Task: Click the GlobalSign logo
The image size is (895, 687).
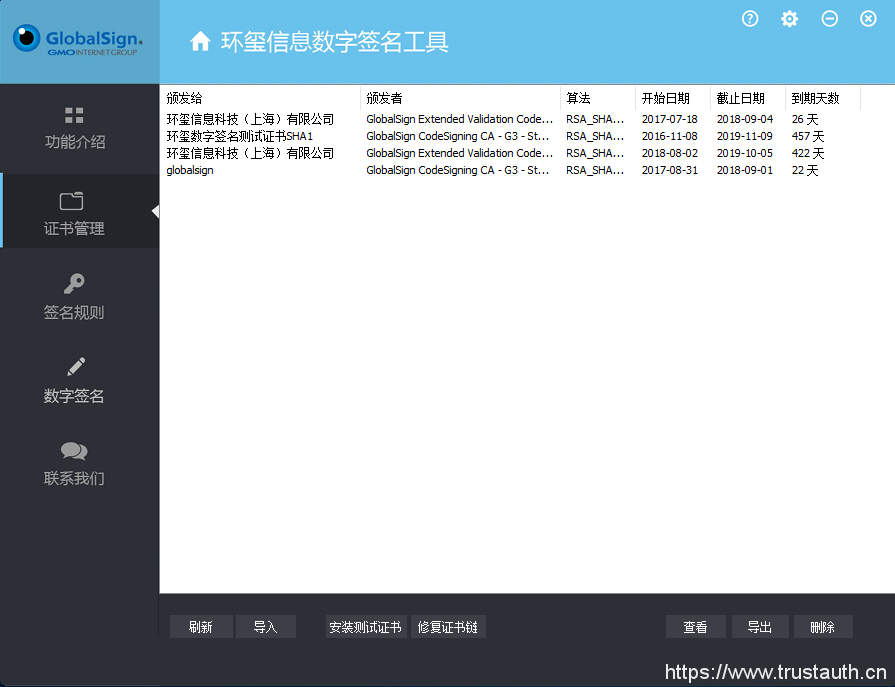Action: pos(78,39)
